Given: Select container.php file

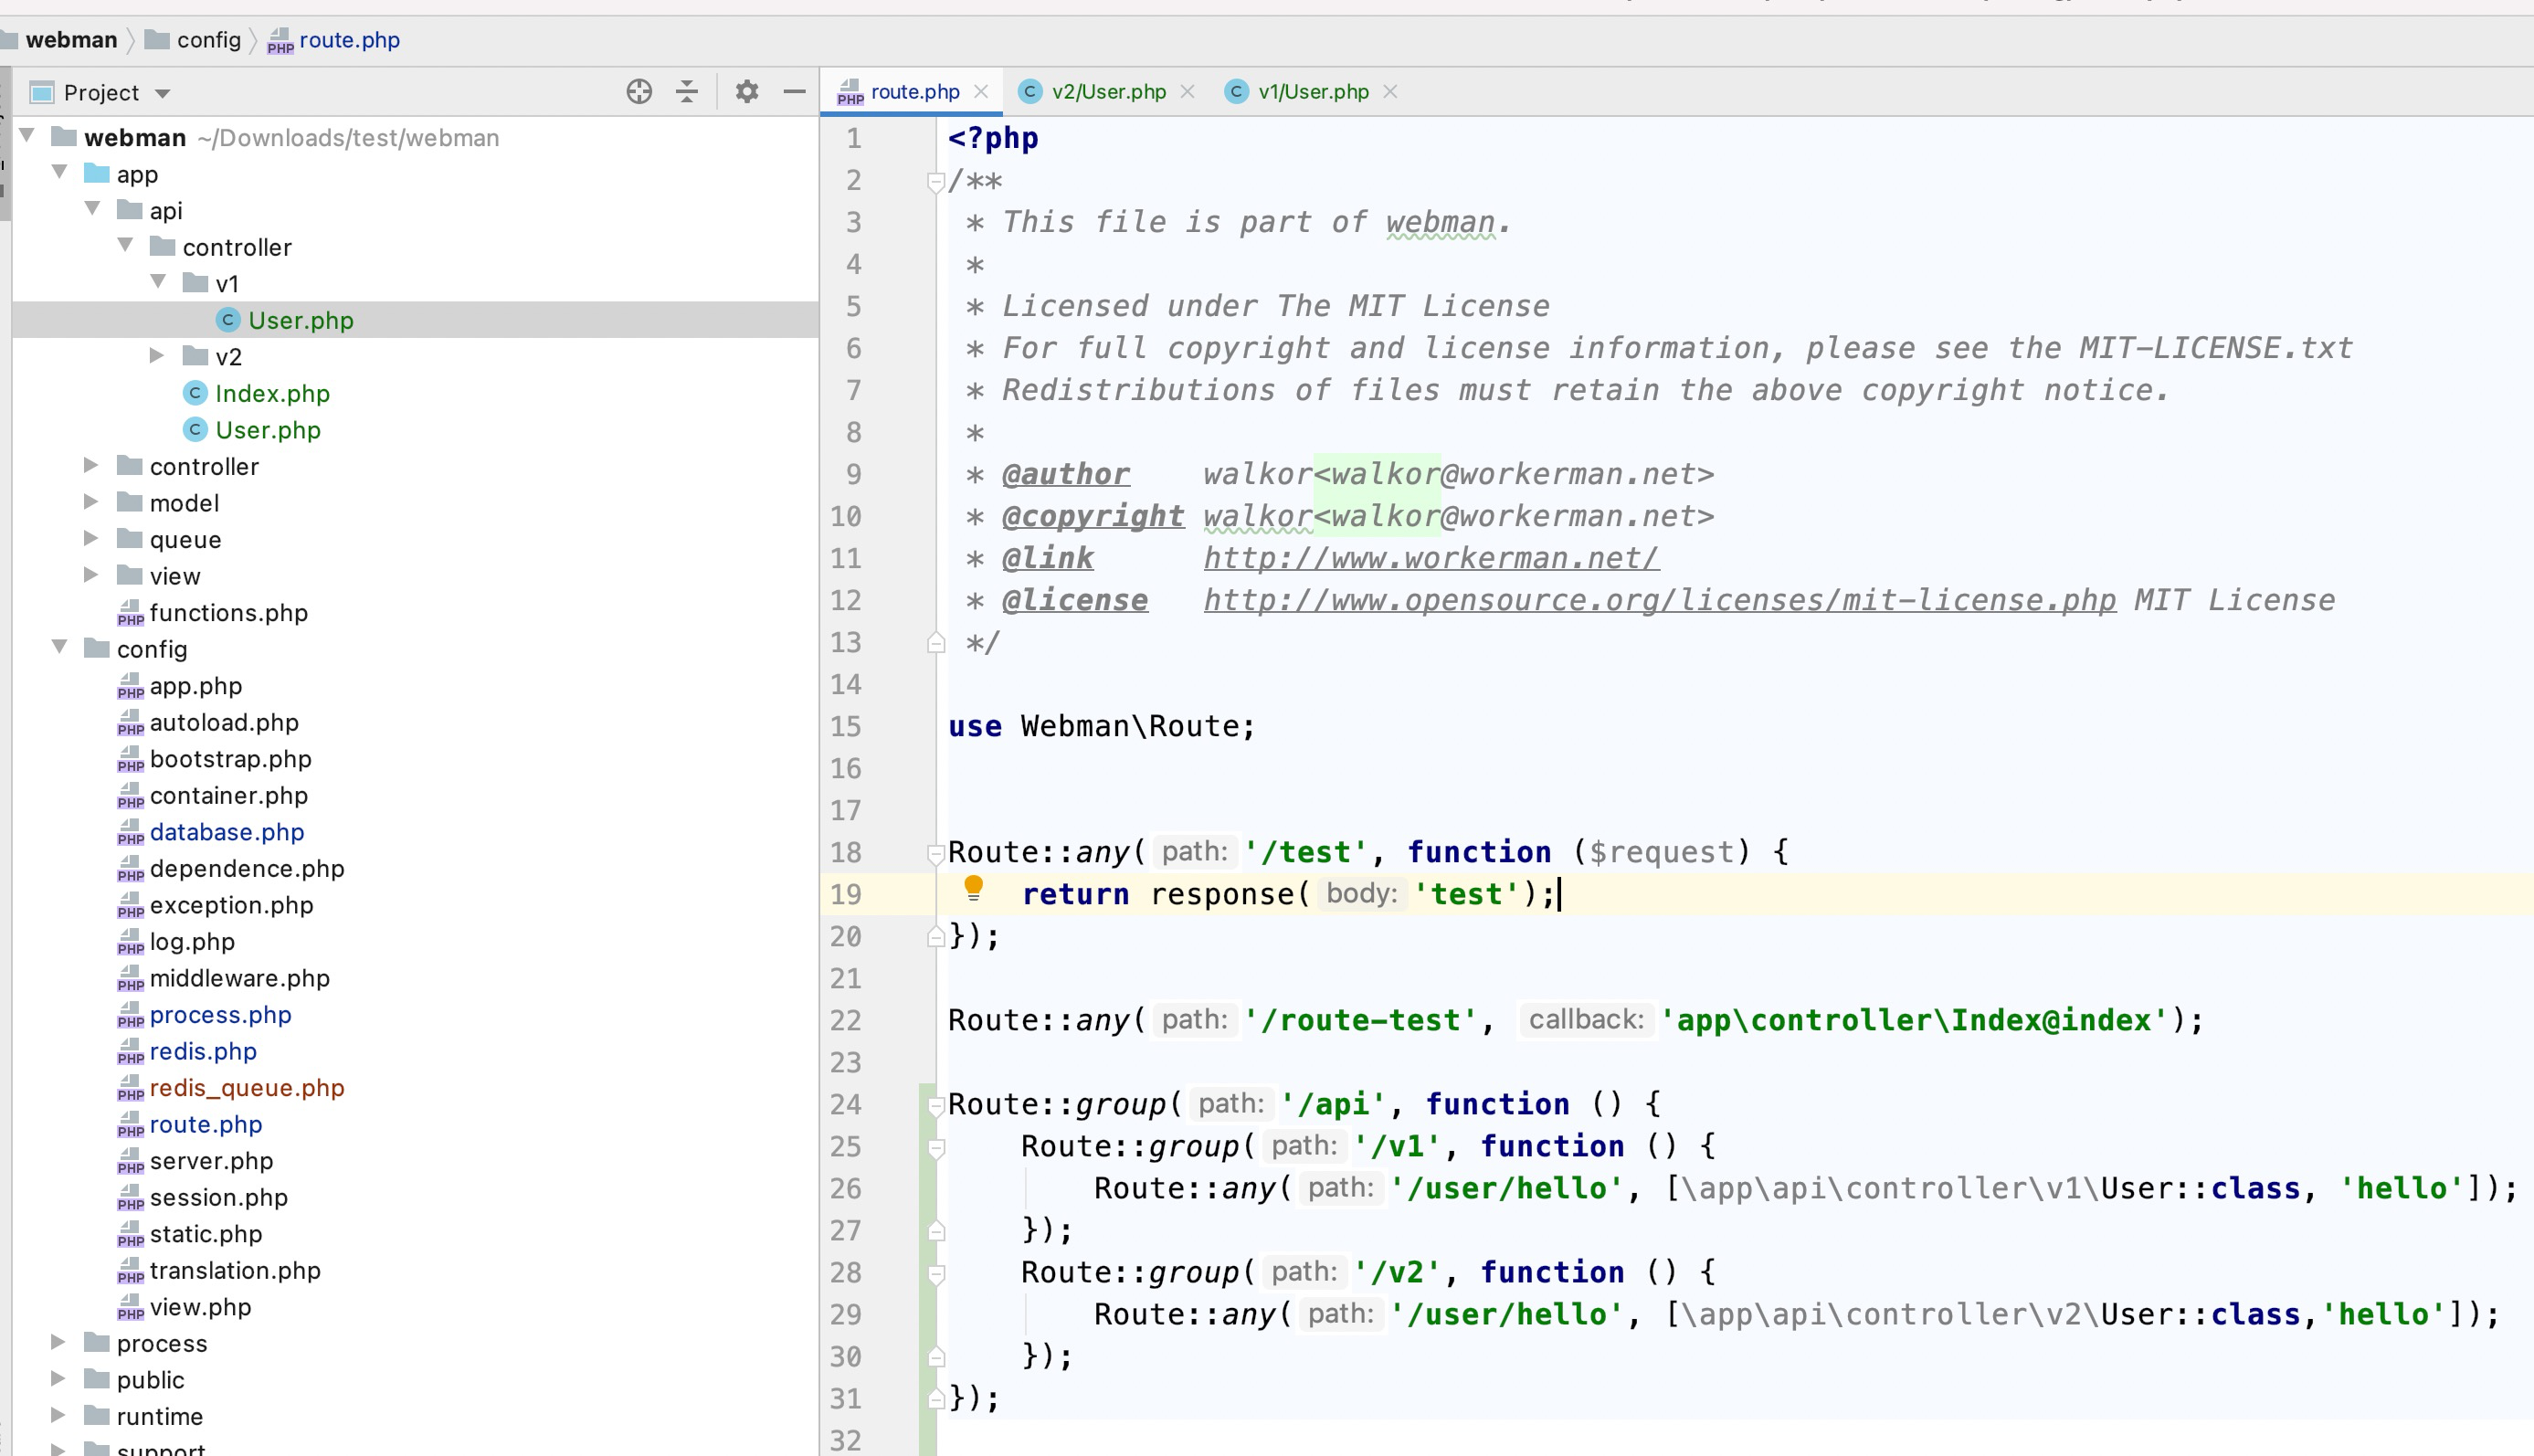Looking at the screenshot, I should pyautogui.click(x=228, y=795).
